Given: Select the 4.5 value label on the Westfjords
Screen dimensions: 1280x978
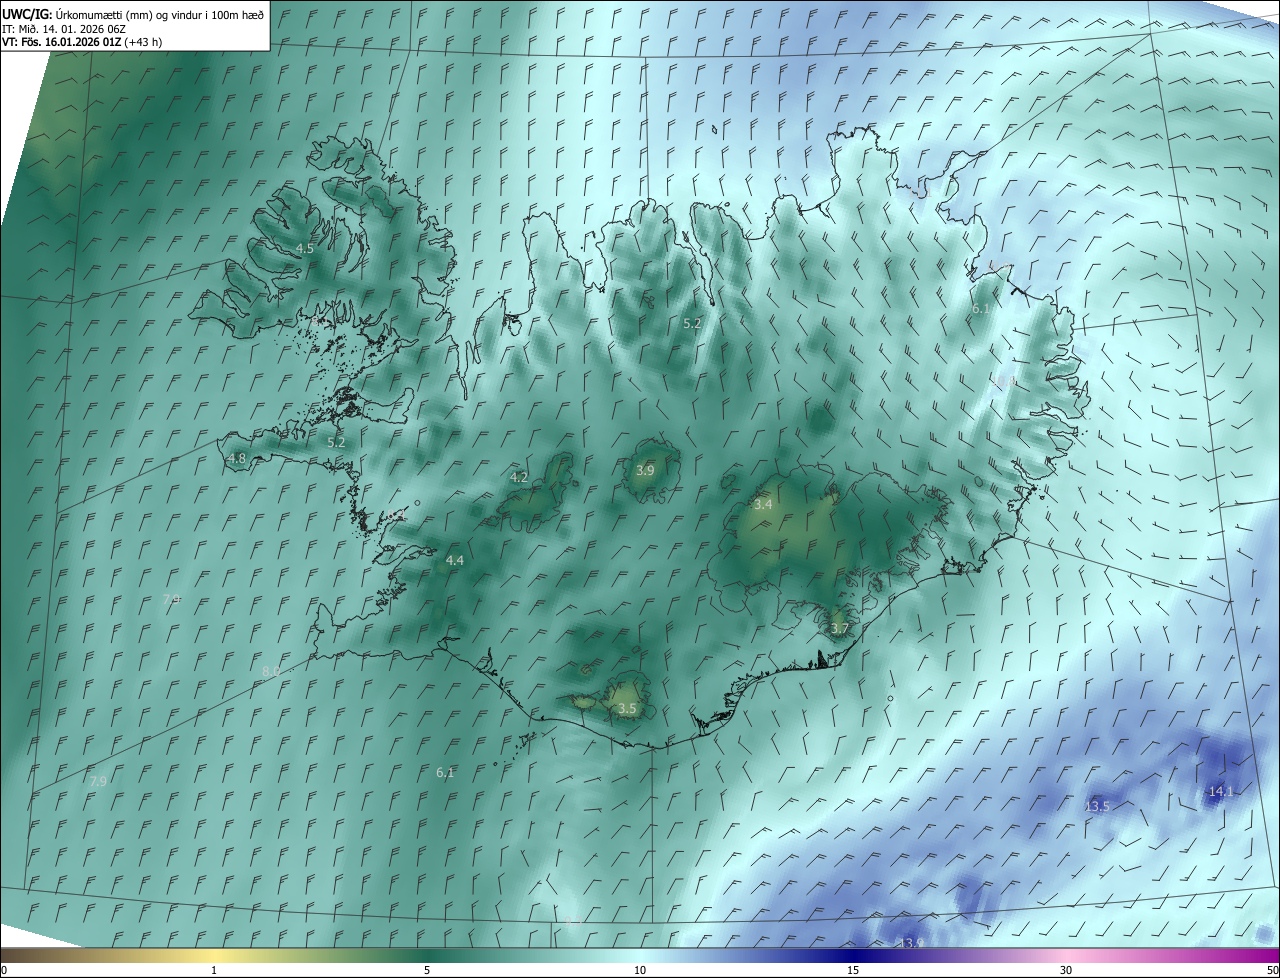Looking at the screenshot, I should pos(304,248).
